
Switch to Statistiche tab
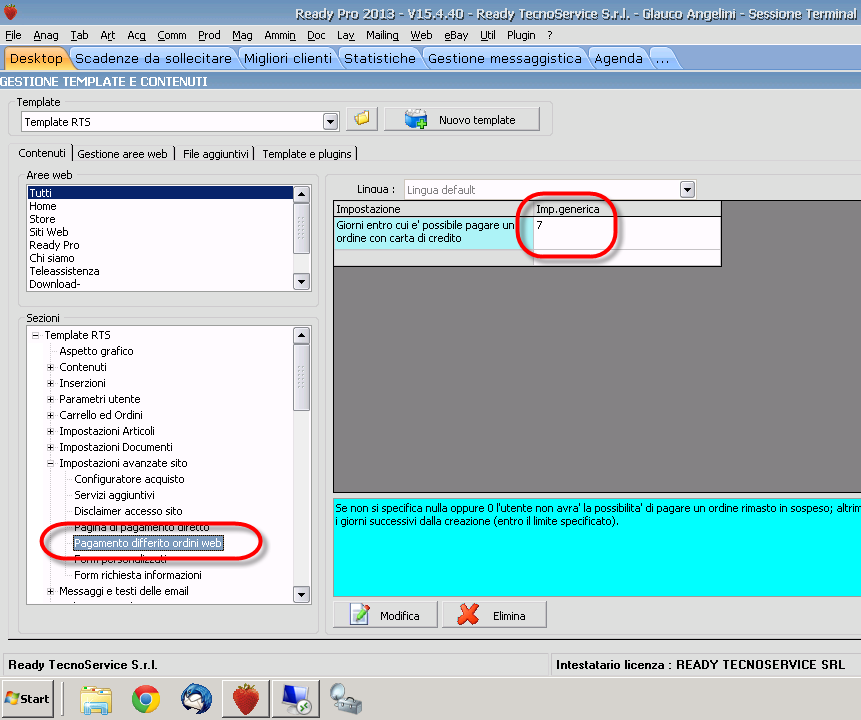[380, 58]
